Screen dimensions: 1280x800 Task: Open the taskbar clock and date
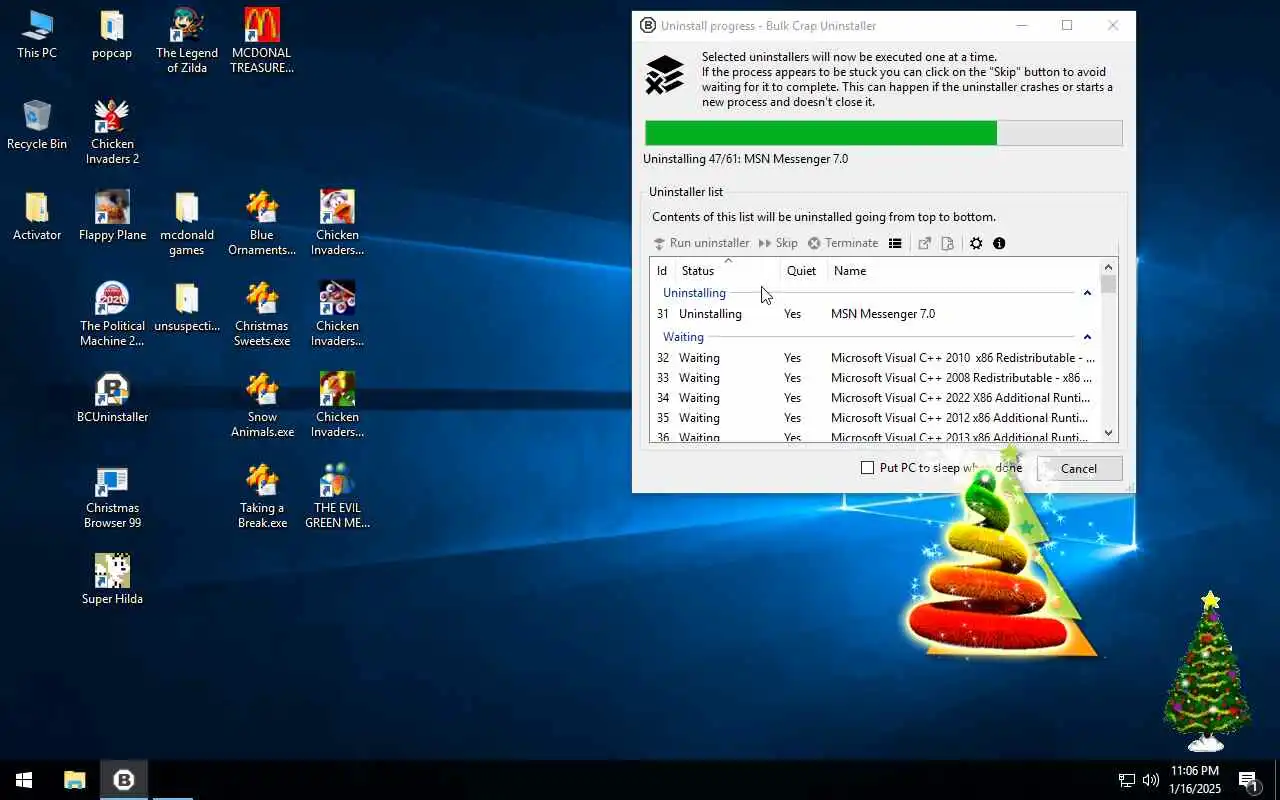point(1195,780)
